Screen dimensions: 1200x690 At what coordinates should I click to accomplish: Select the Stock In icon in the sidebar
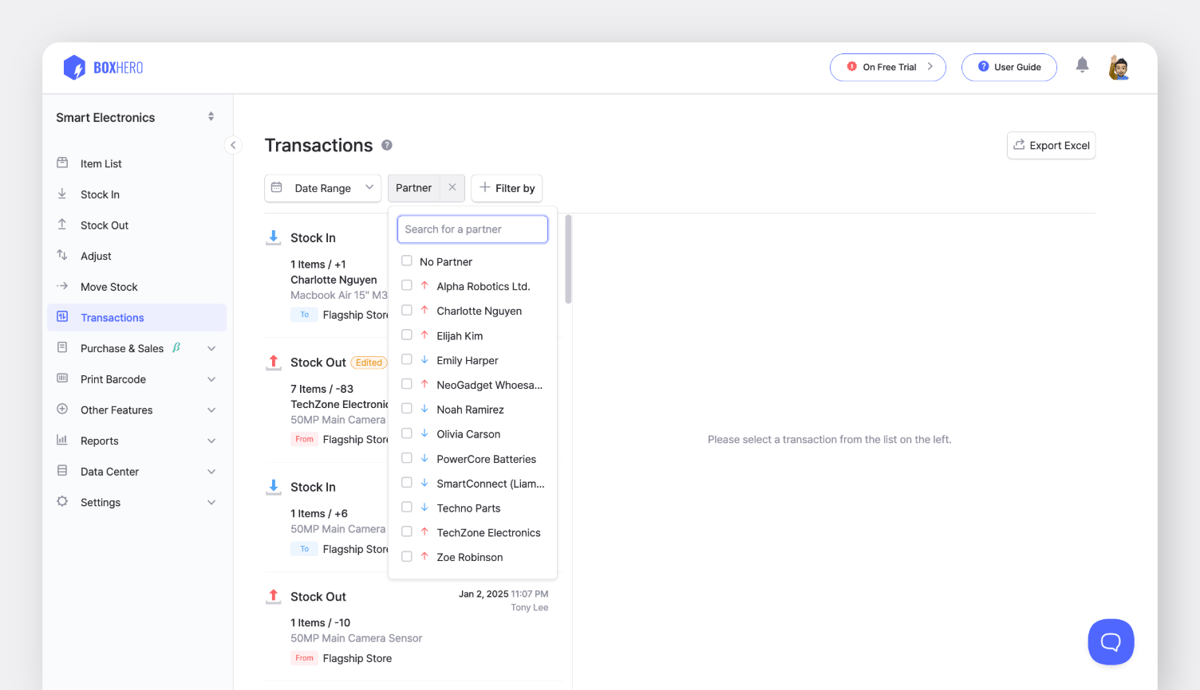click(64, 194)
